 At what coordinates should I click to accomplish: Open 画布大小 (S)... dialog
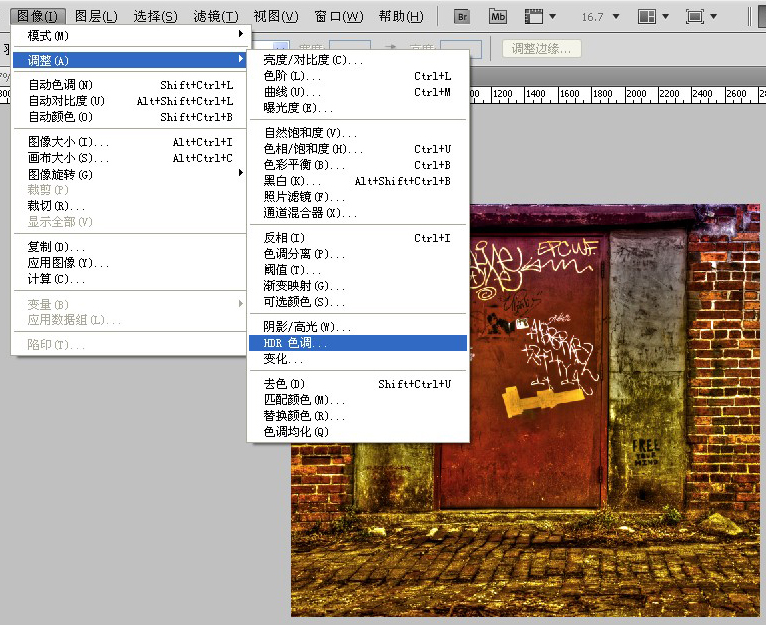pyautogui.click(x=131, y=158)
